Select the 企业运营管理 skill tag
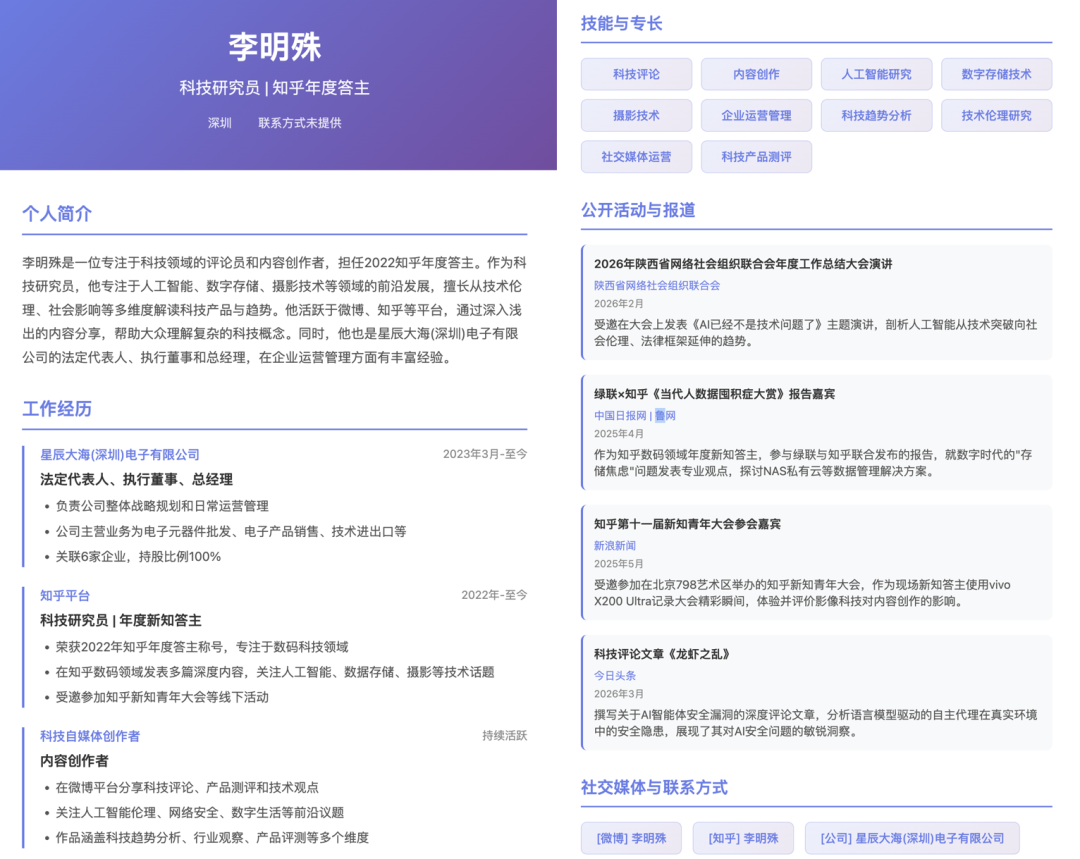This screenshot has width=1080, height=859. [756, 115]
